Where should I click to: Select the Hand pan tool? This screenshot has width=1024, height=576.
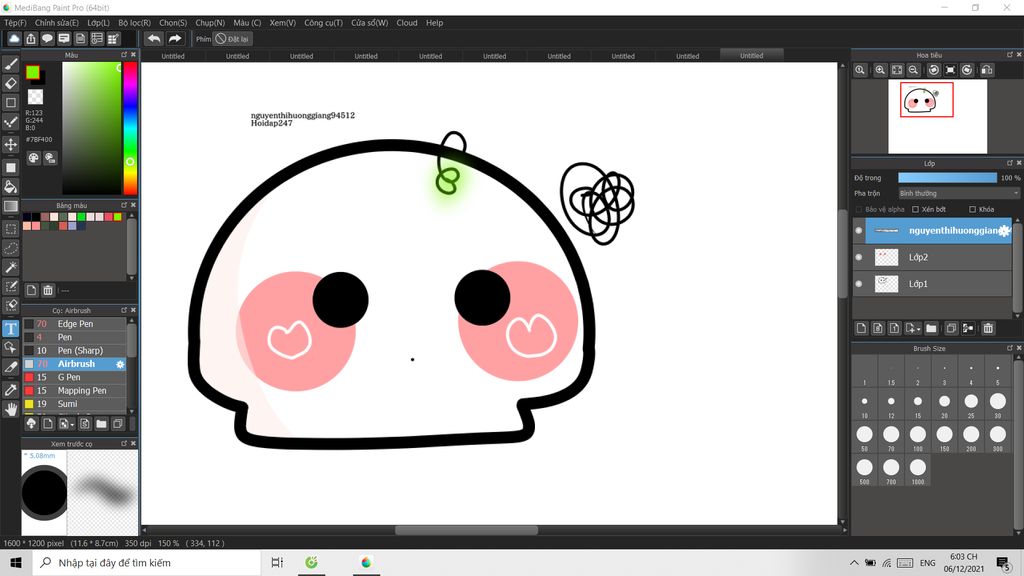pos(10,409)
